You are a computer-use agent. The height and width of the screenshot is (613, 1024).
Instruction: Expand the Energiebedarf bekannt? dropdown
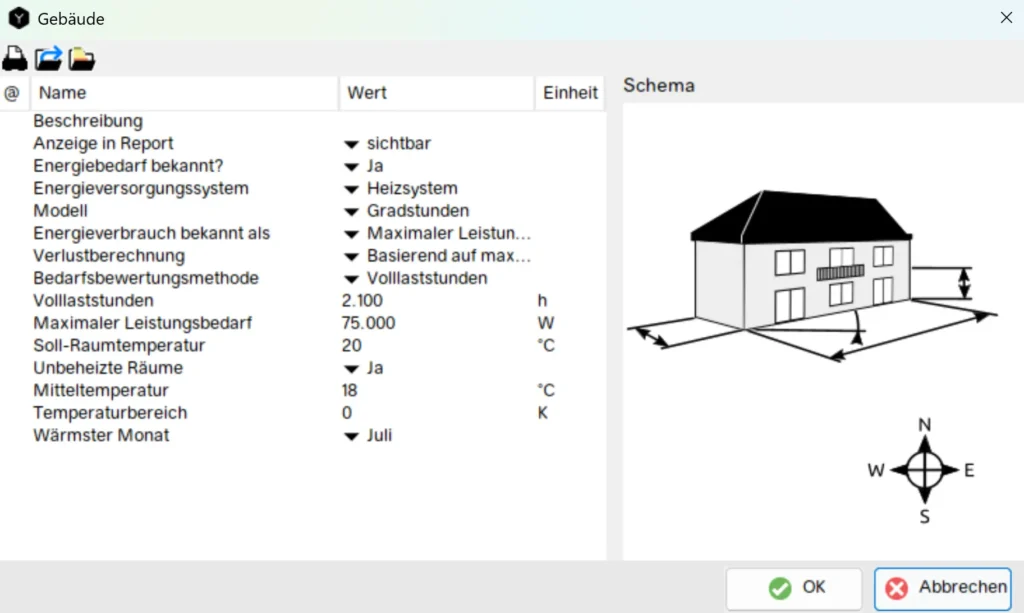click(x=351, y=166)
